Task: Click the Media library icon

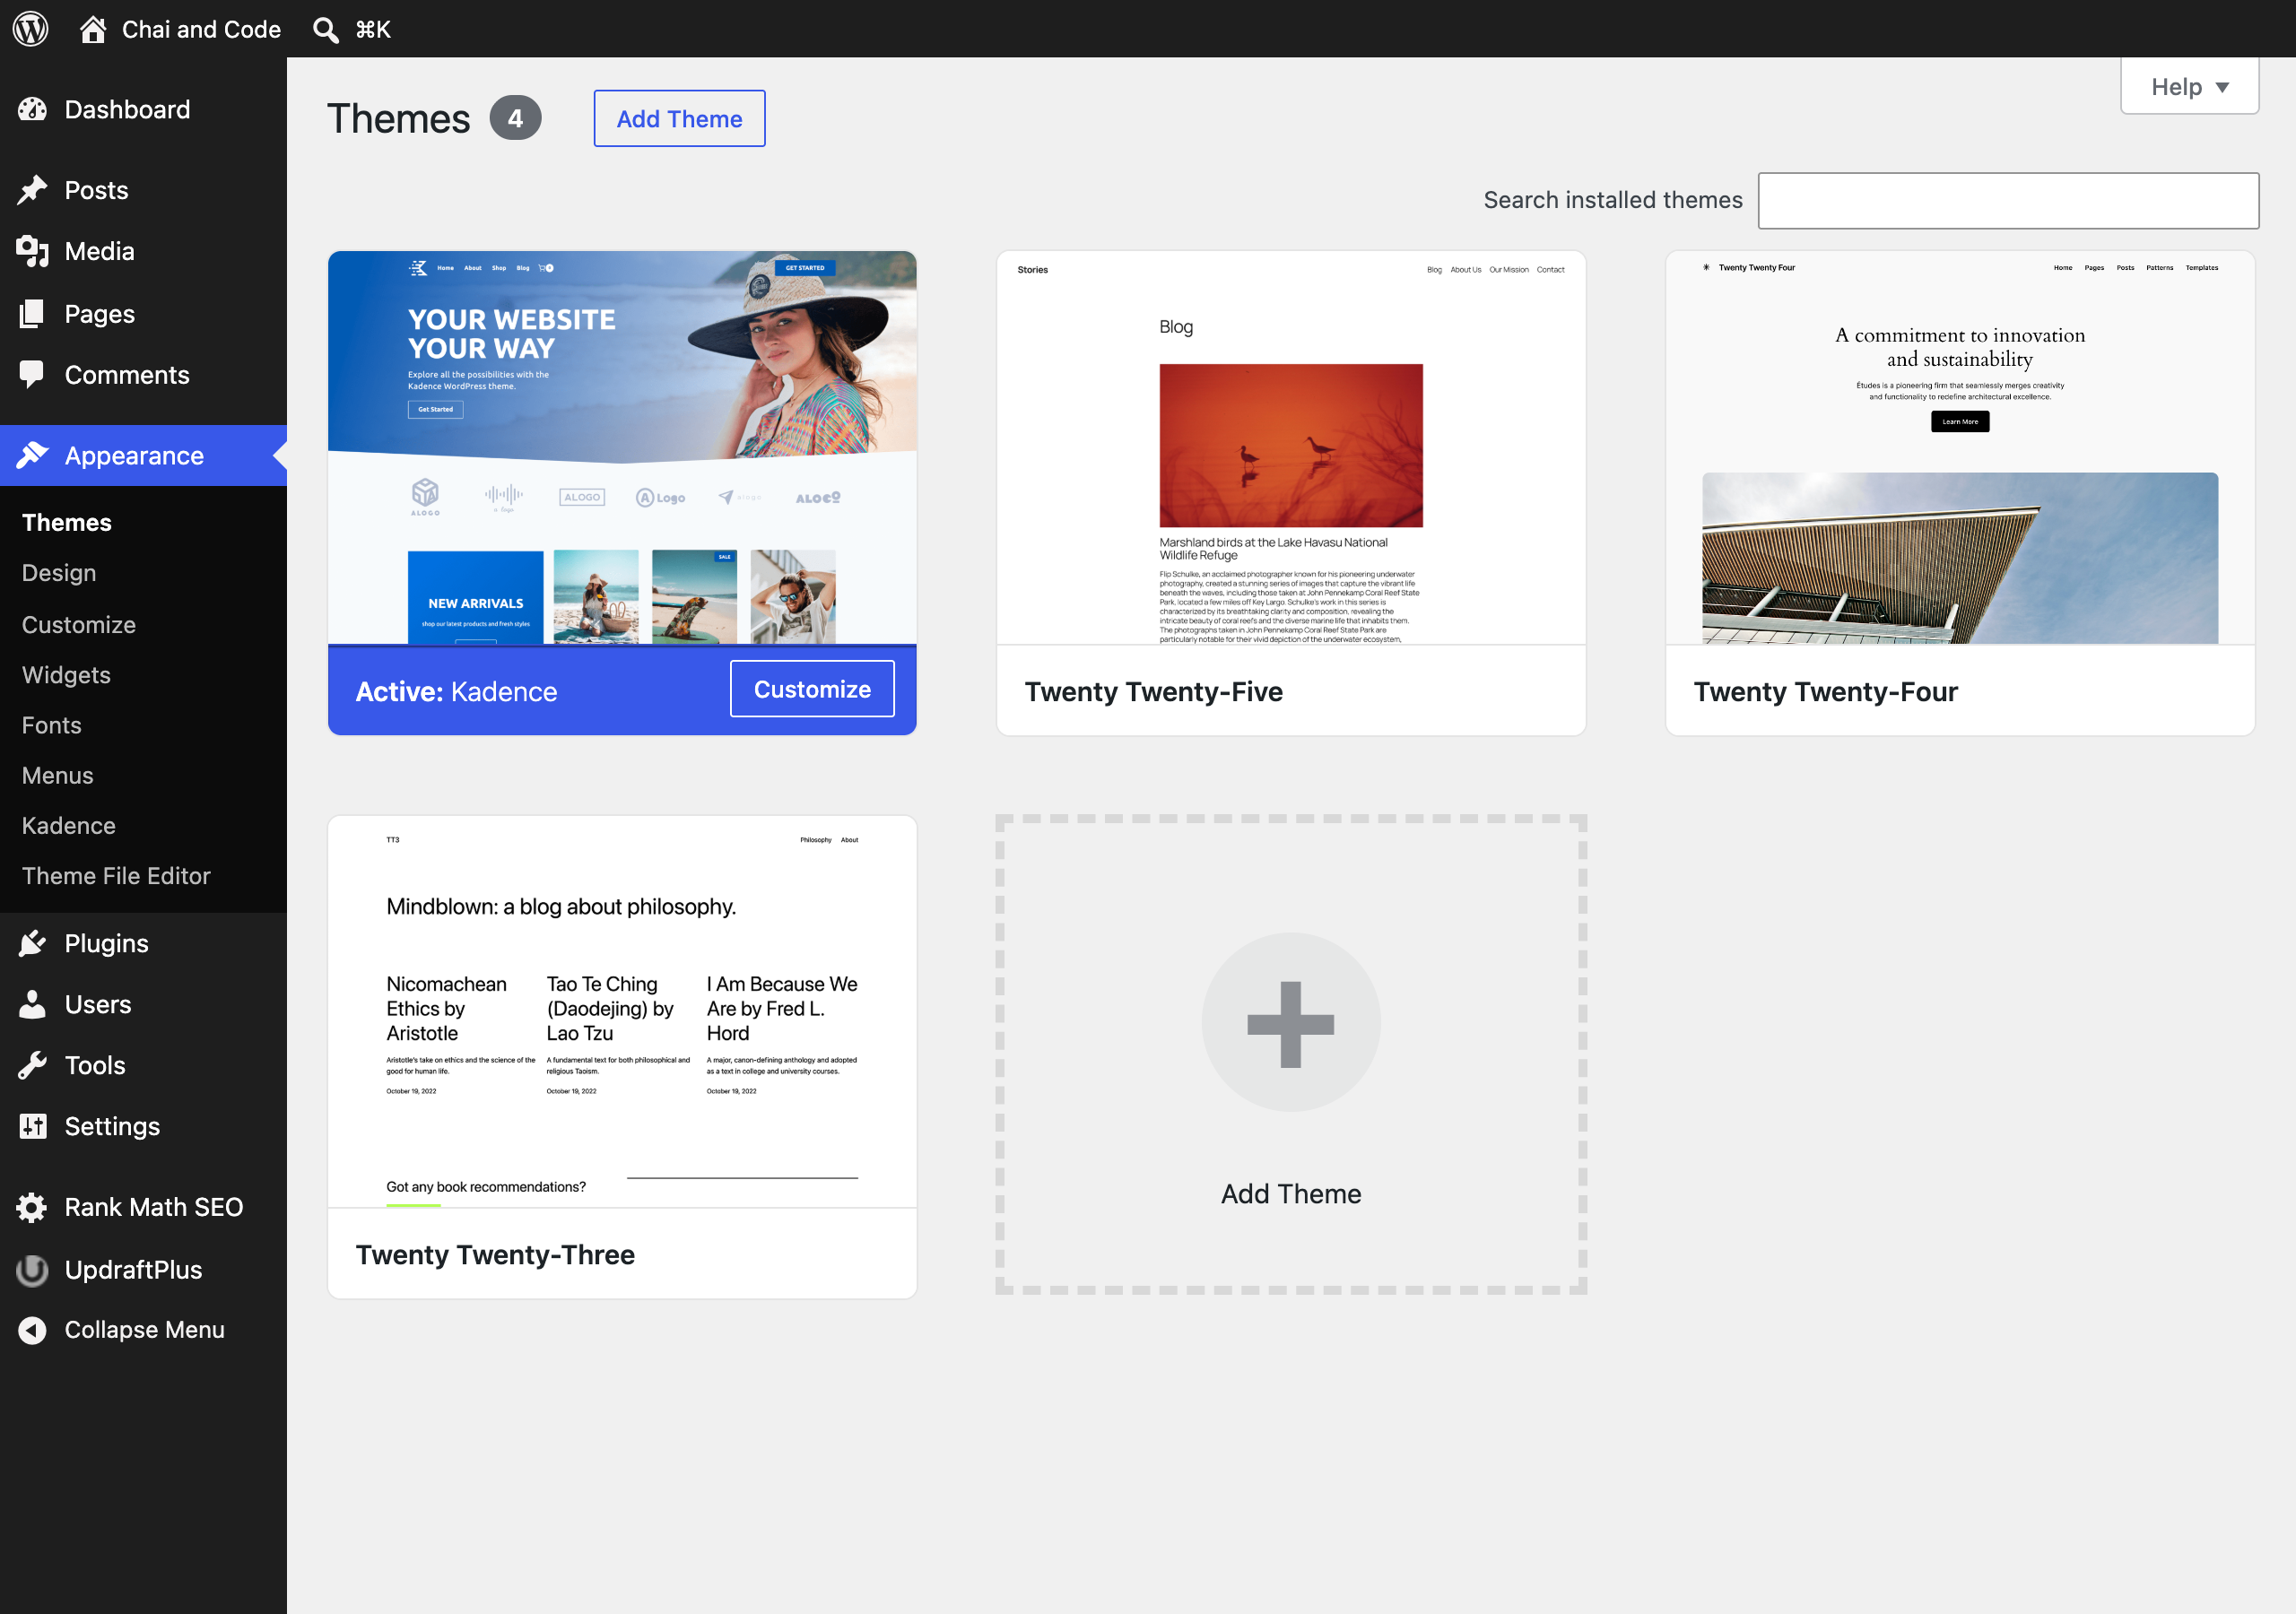Action: [32, 251]
